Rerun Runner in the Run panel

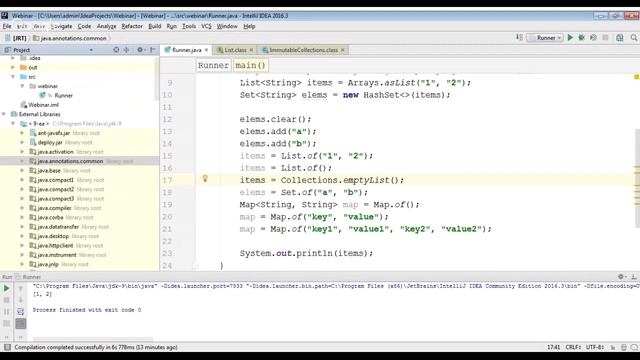click(x=7, y=289)
